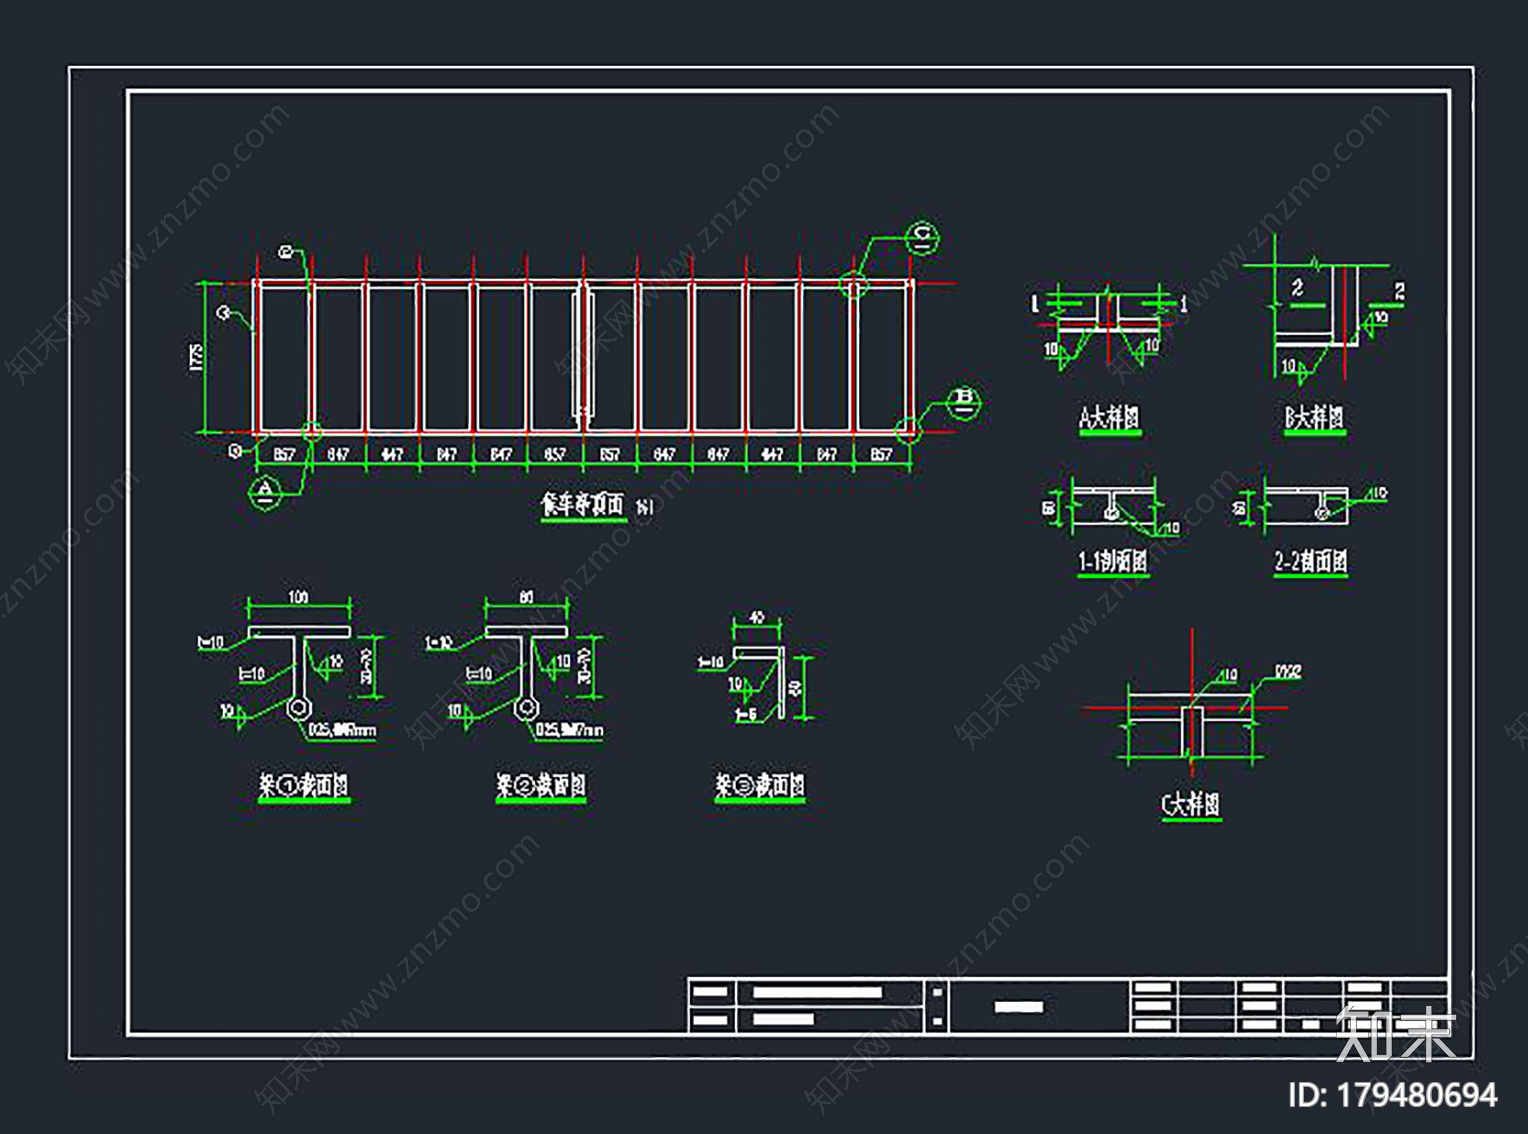The height and width of the screenshot is (1134, 1528).
Task: Select the C大样图 label
Action: pos(1191,805)
